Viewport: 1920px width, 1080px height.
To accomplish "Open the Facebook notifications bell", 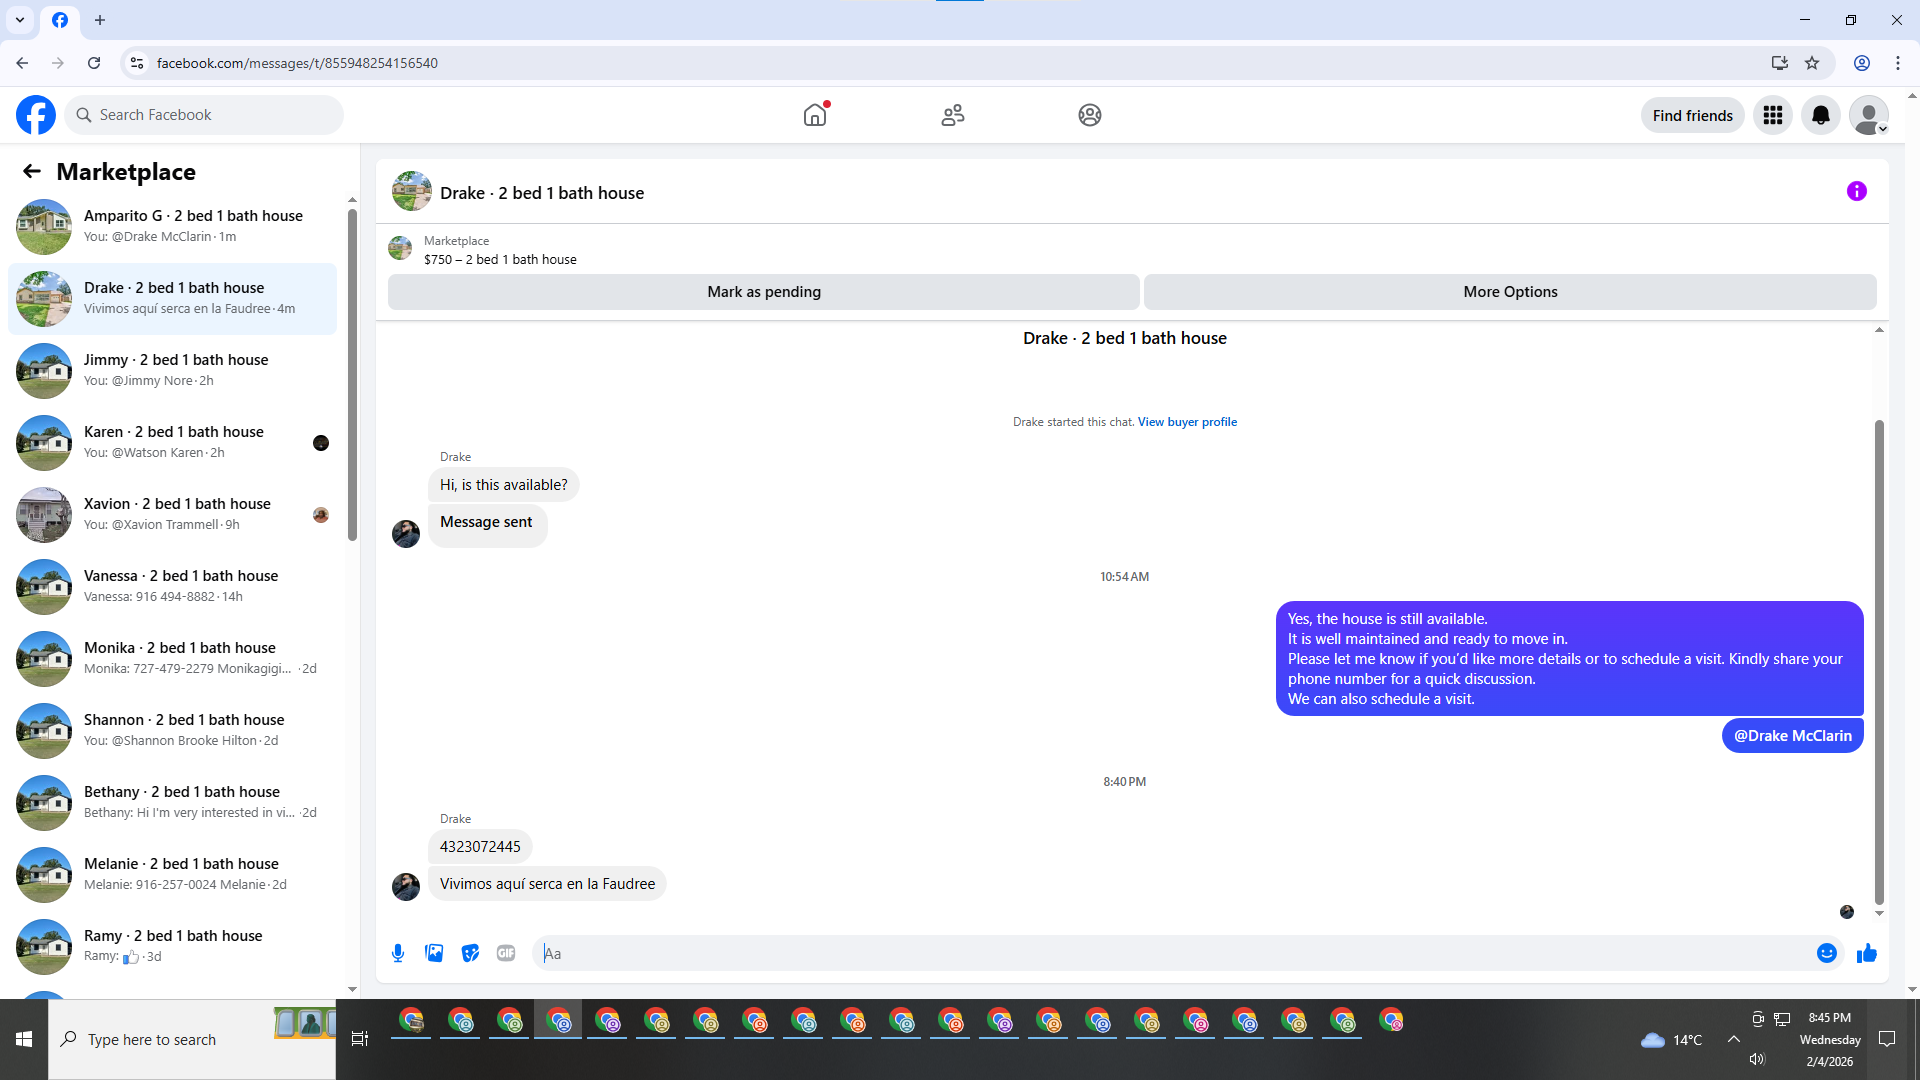I will (x=1820, y=115).
